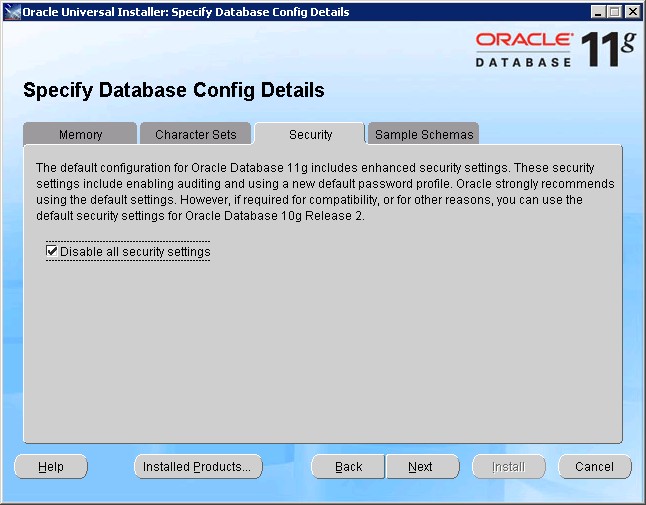Click the security settings description paragraph
The image size is (646, 505).
coord(325,192)
